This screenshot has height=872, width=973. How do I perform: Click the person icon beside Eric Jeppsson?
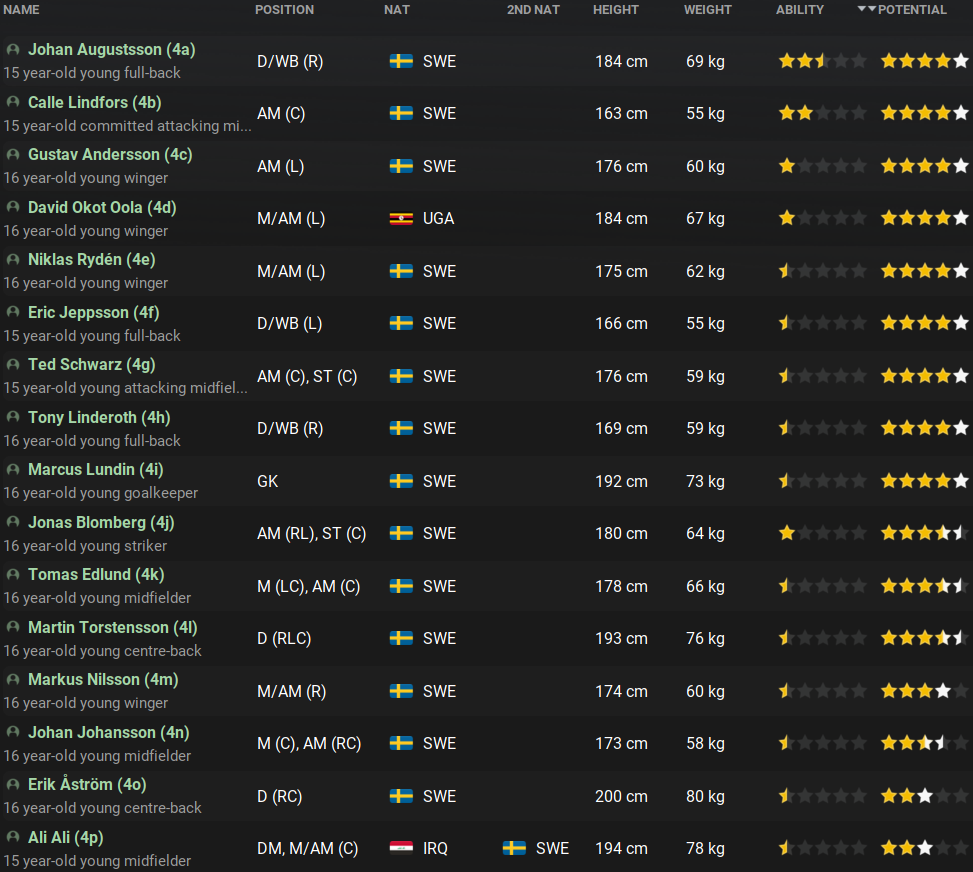tap(12, 312)
